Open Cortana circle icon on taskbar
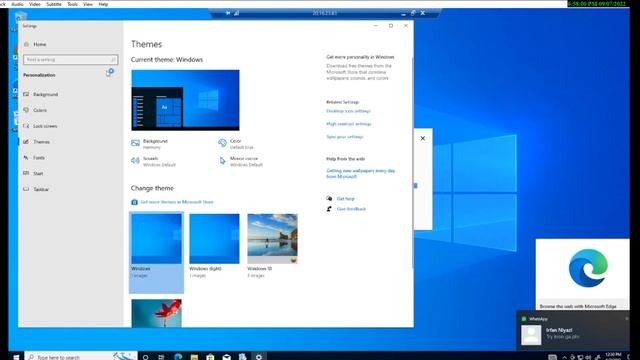Viewport: 640px width, 360px height. (145, 357)
